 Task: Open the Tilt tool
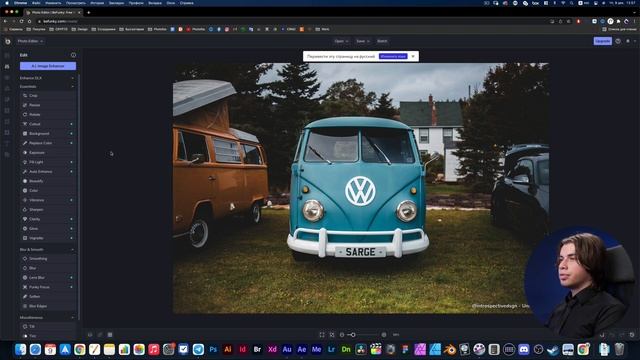tap(48, 327)
